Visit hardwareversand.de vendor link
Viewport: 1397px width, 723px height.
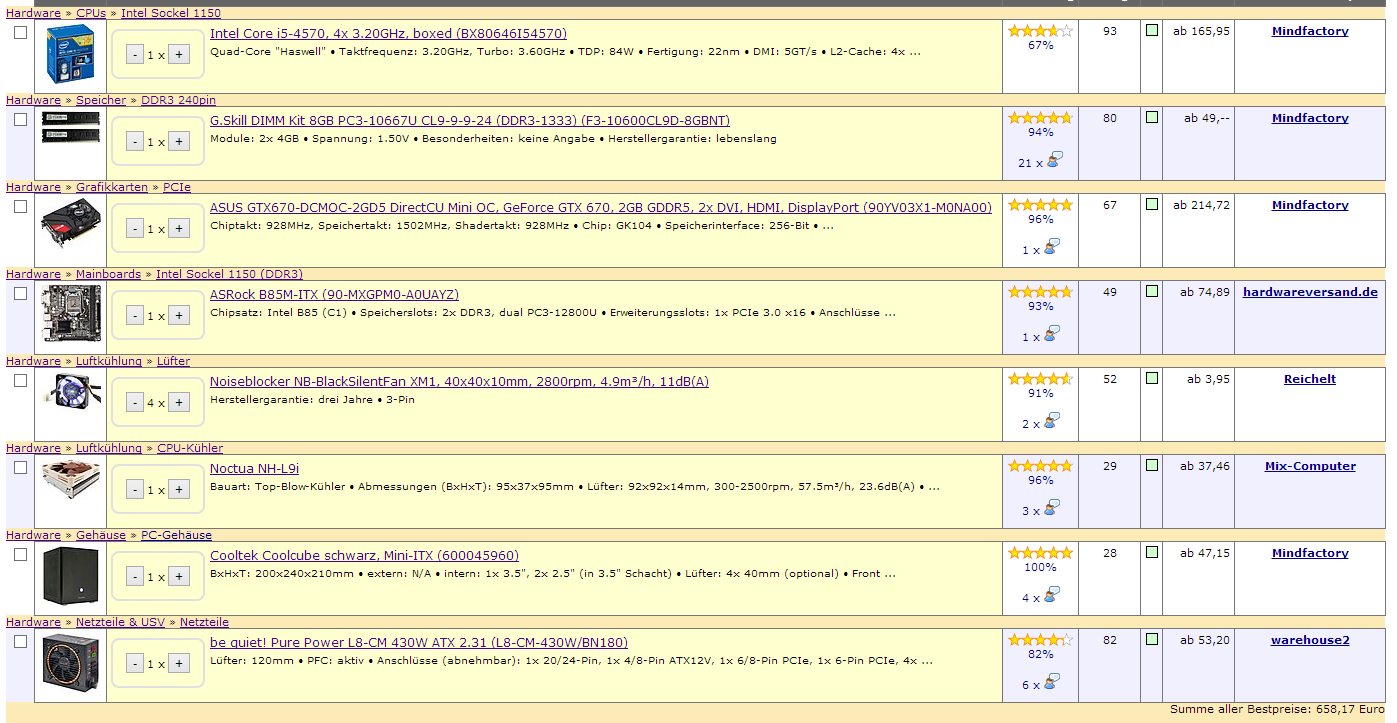pos(1310,292)
